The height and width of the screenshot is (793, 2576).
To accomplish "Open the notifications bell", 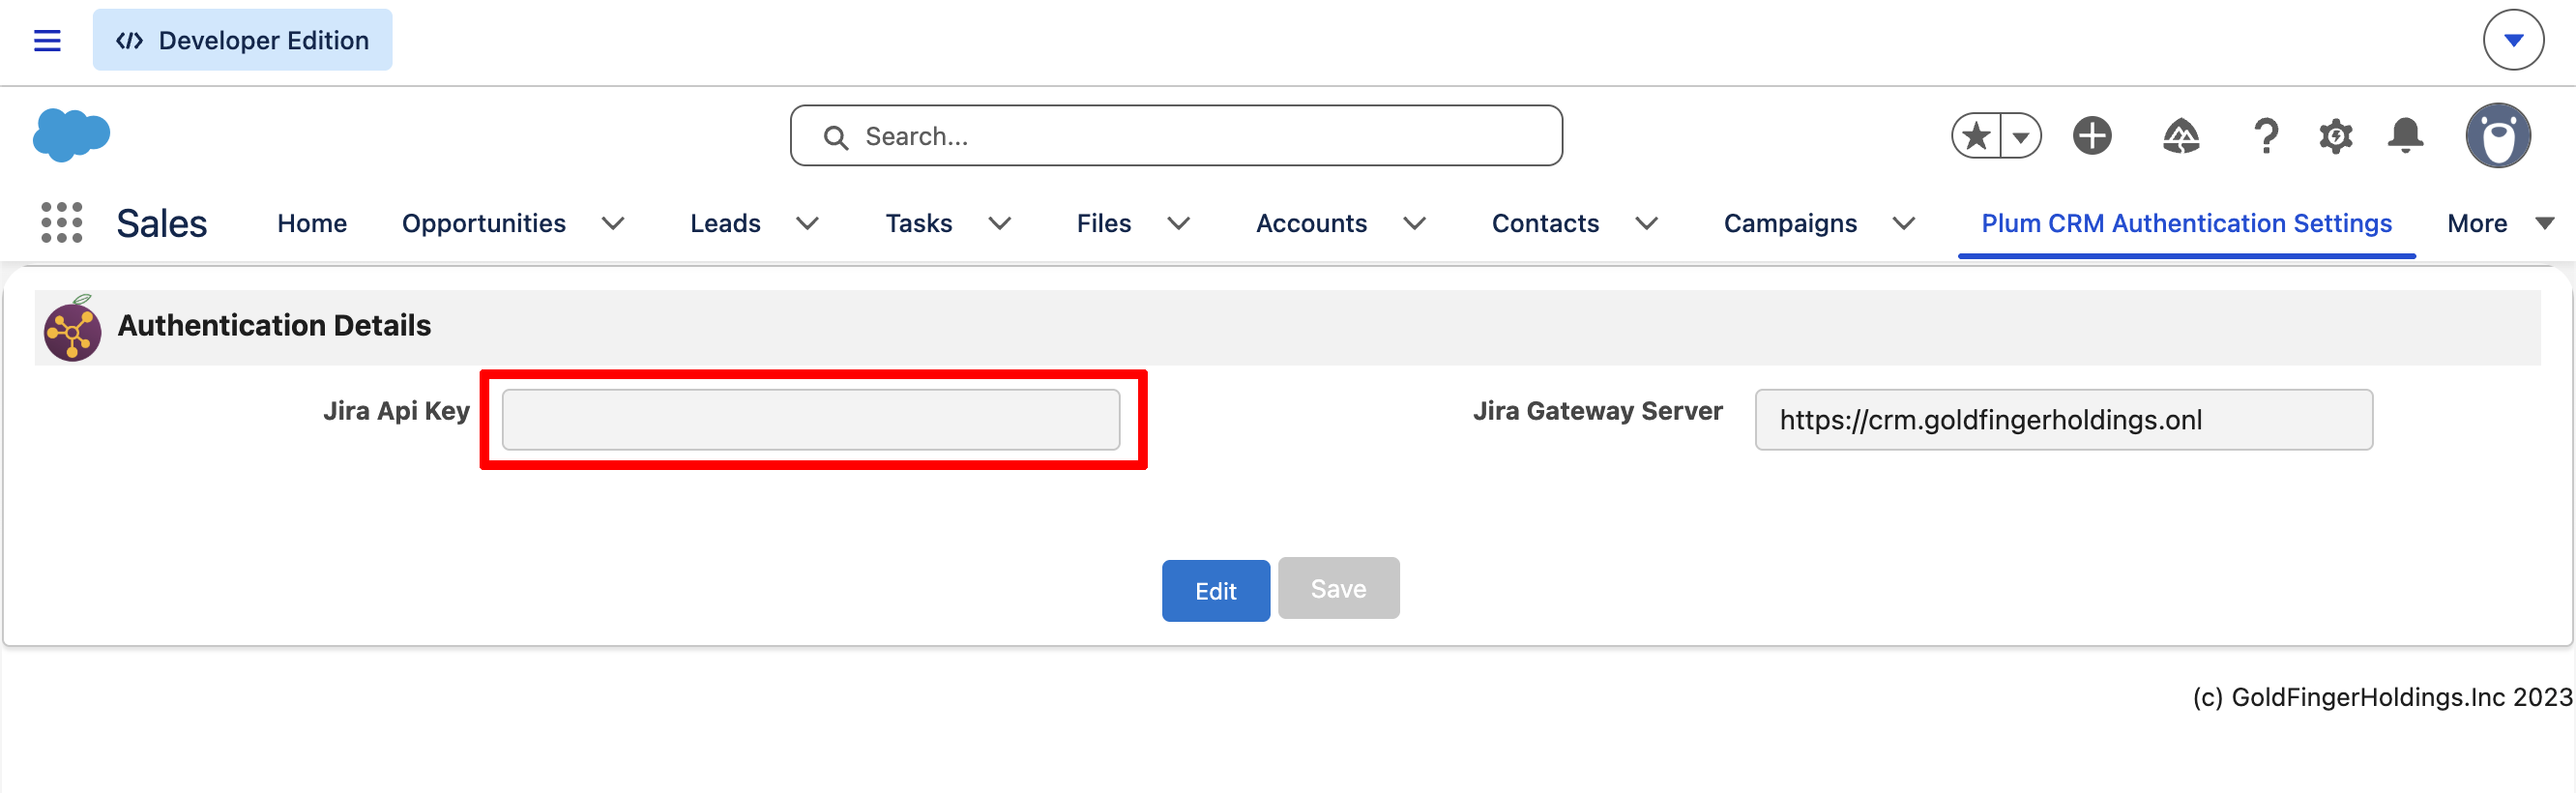I will (2405, 135).
